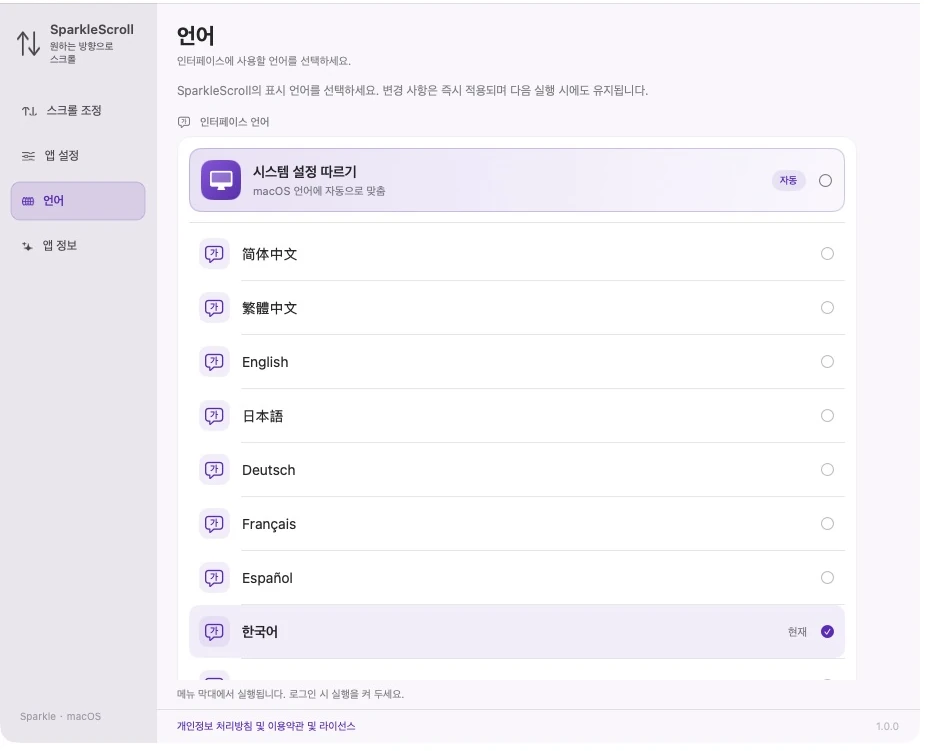Click the SparkleScroll up-down arrows logo

point(28,43)
